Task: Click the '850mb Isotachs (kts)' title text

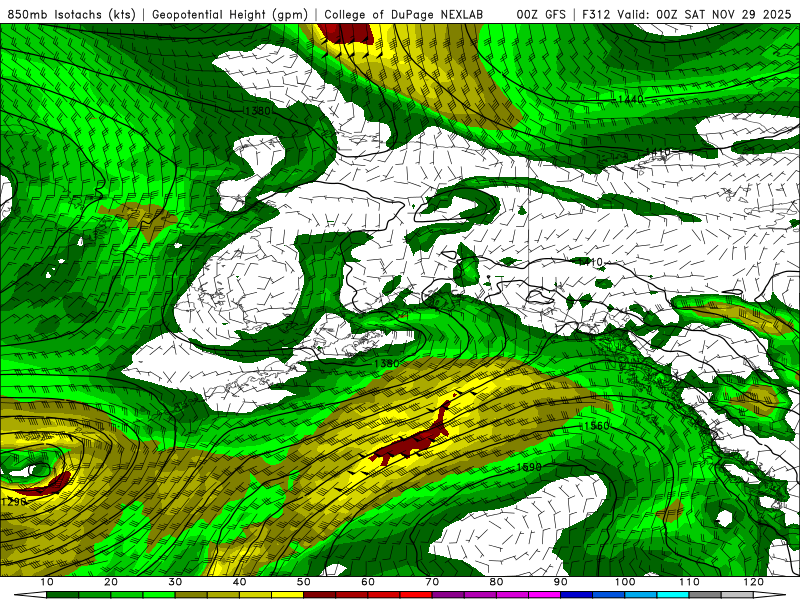Action: click(71, 15)
